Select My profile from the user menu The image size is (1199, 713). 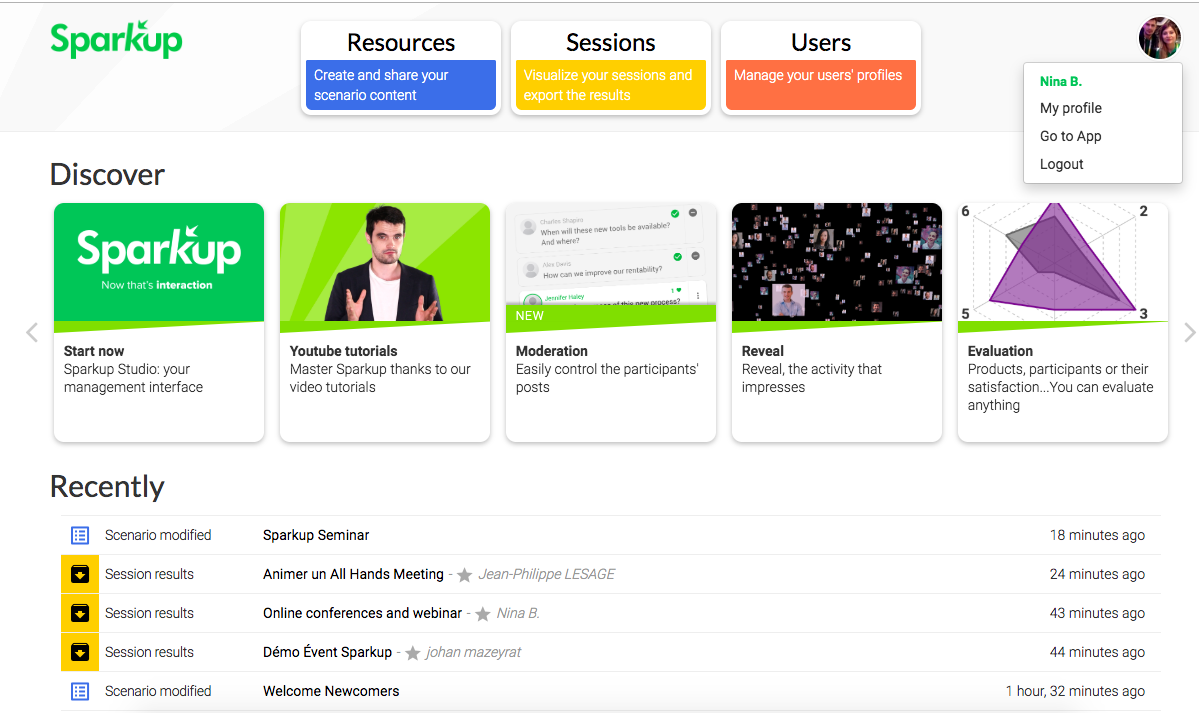coord(1071,108)
